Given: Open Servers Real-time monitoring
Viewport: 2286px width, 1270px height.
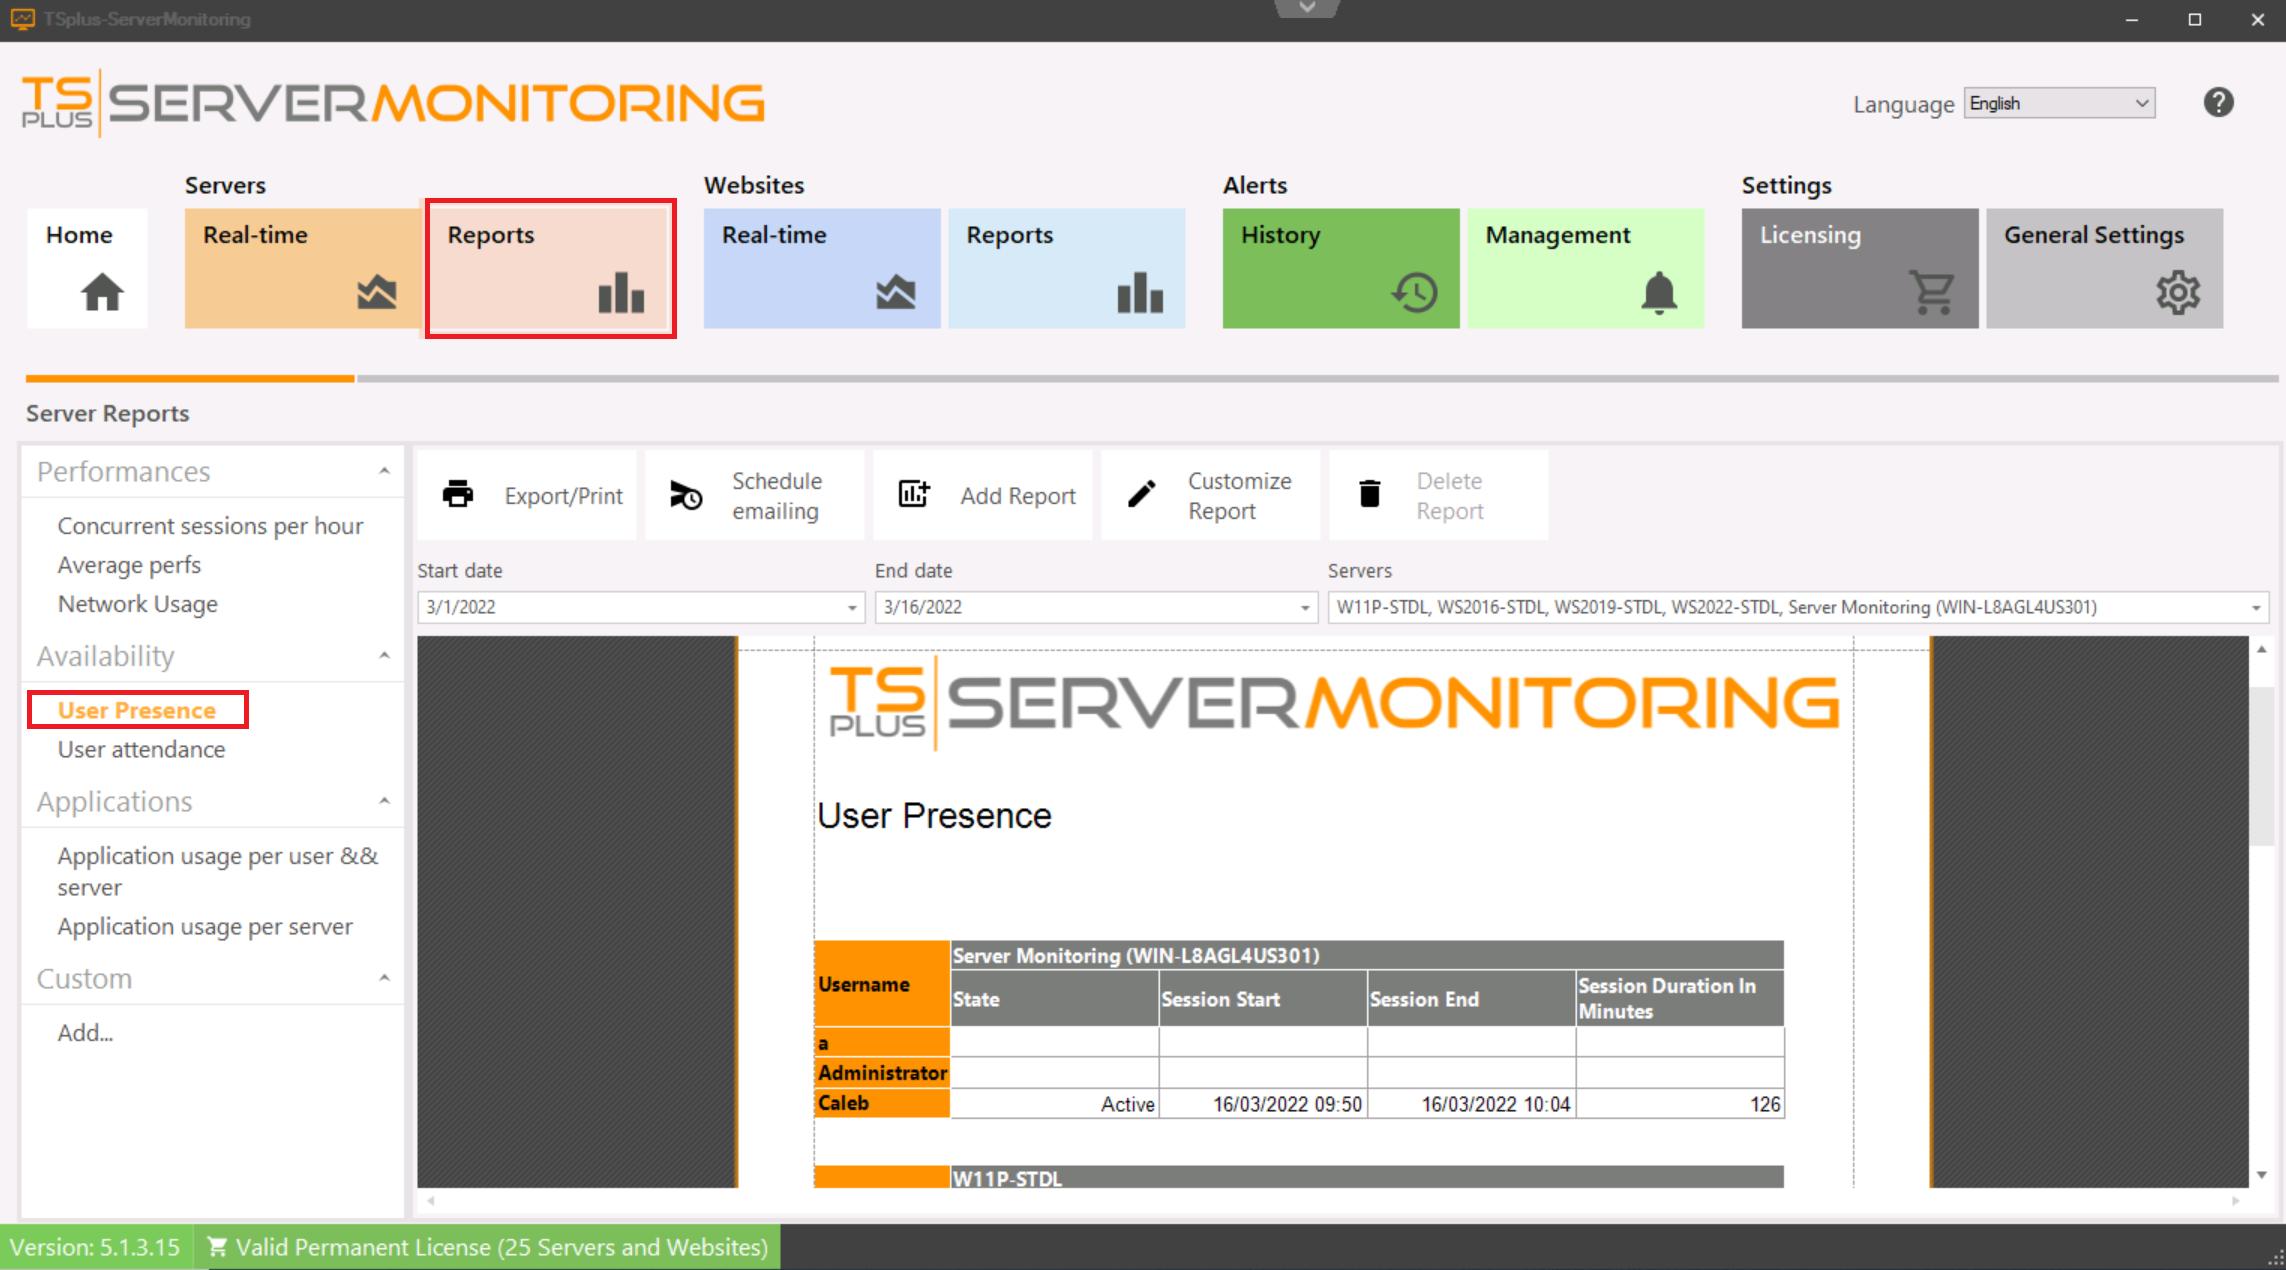Looking at the screenshot, I should pos(301,268).
